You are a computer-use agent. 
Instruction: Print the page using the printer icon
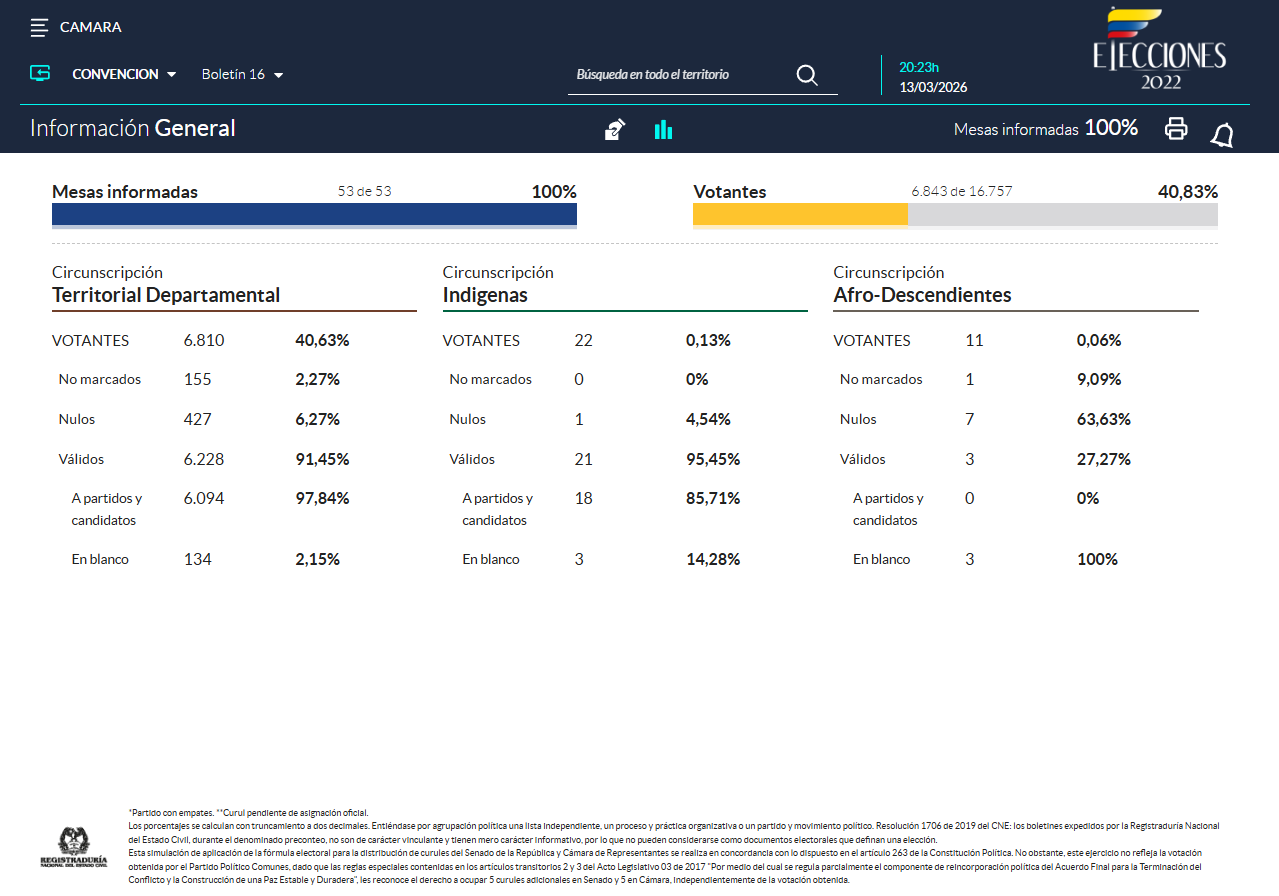1176,129
